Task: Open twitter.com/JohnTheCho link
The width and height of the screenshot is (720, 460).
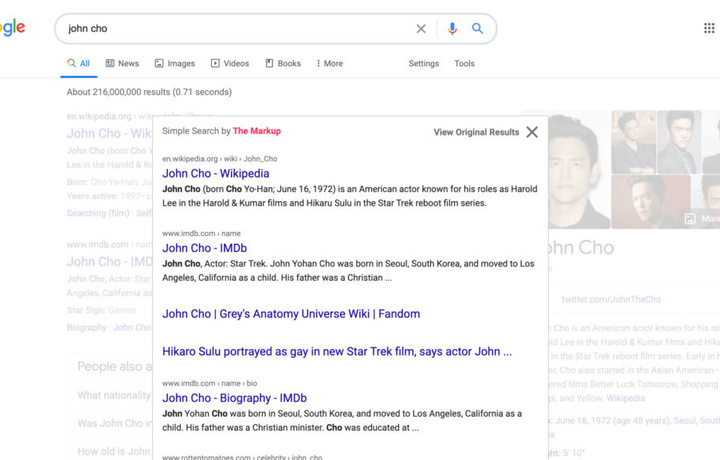Action: 611,299
